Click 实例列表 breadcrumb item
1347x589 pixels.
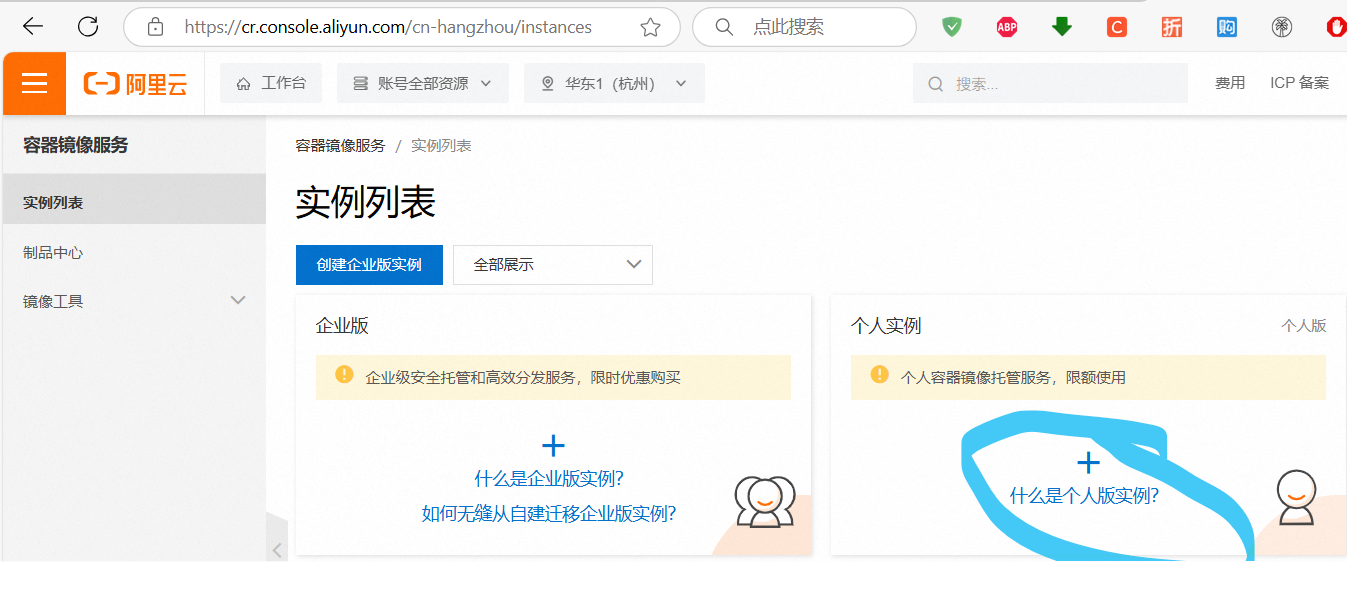click(x=441, y=145)
